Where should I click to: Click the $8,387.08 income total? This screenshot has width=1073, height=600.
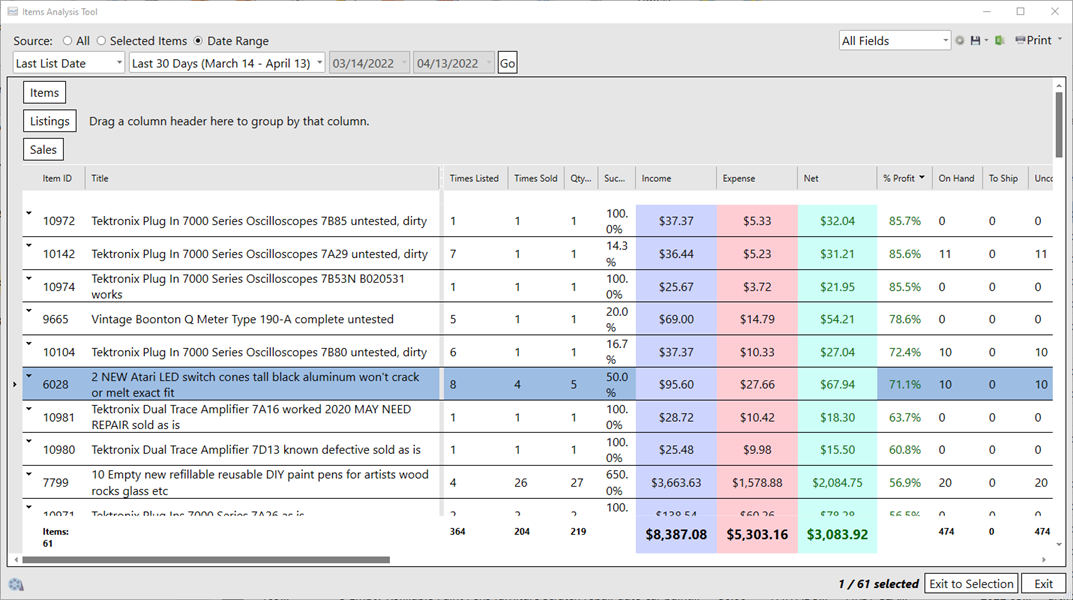[676, 534]
